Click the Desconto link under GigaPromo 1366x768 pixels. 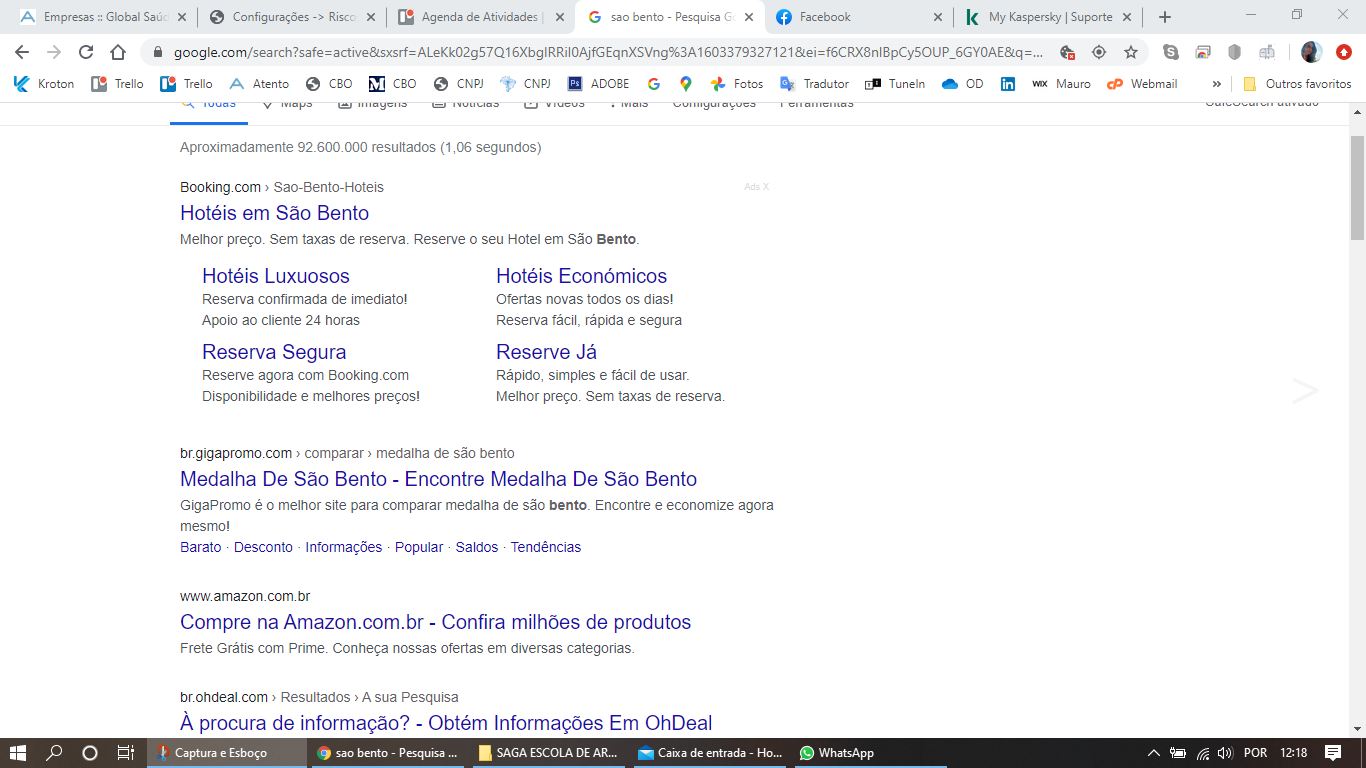(x=264, y=547)
